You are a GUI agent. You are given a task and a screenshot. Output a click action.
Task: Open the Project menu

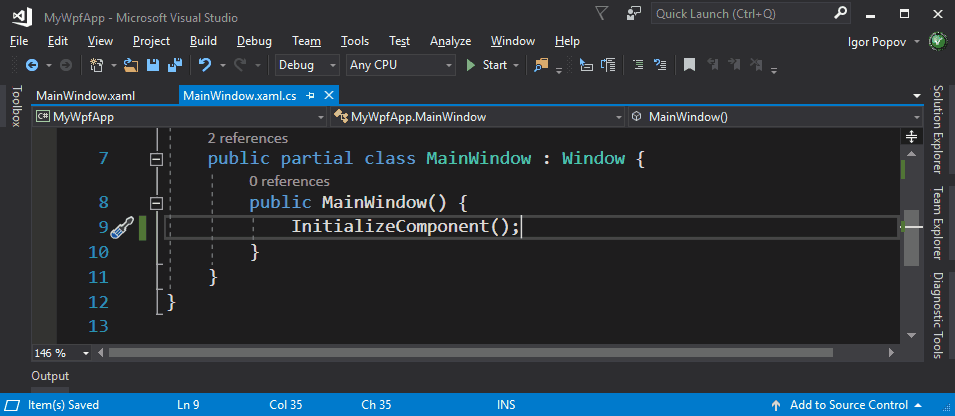click(x=151, y=41)
